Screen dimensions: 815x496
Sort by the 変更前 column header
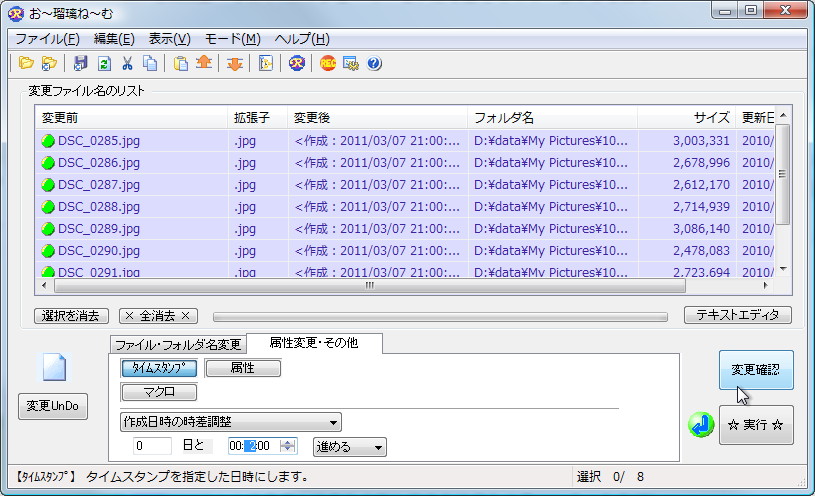coord(131,118)
